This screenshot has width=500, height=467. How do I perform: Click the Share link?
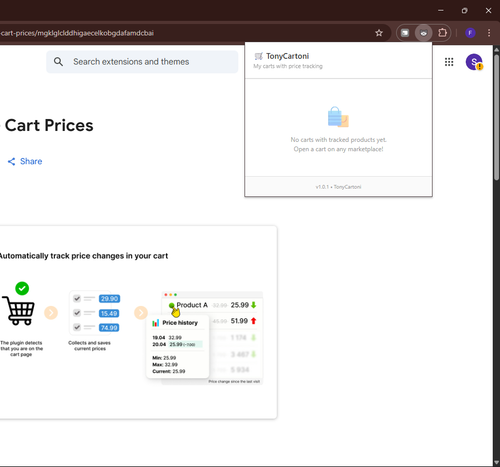(x=25, y=161)
